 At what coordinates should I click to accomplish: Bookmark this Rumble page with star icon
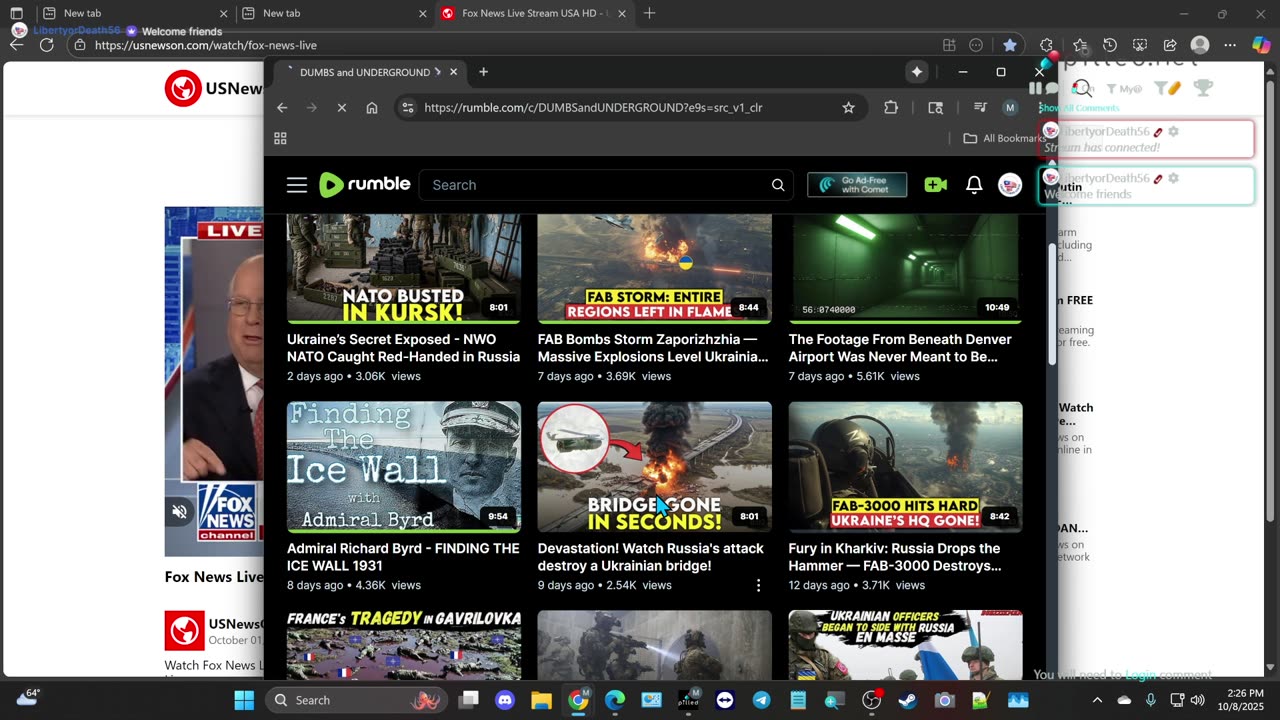tap(848, 108)
